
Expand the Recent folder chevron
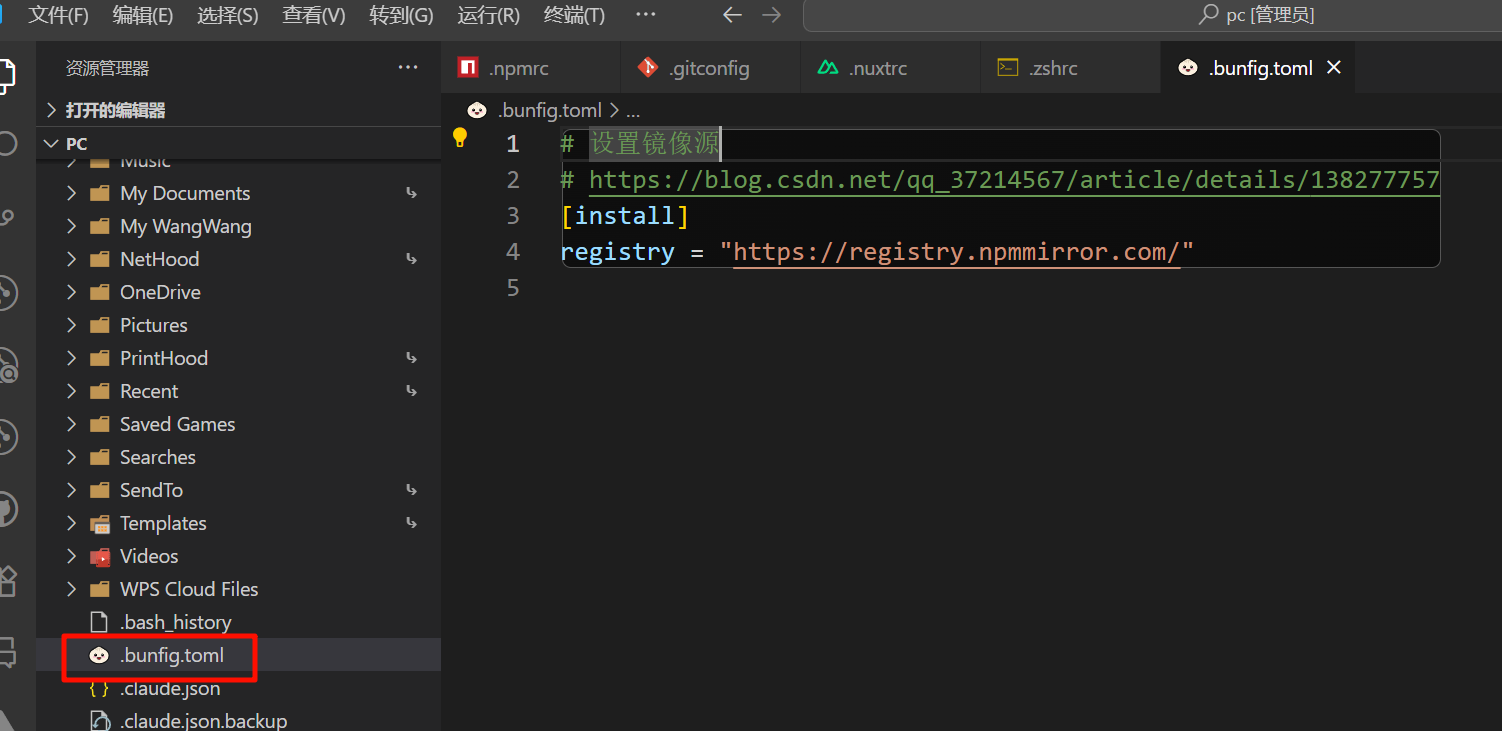pos(71,391)
